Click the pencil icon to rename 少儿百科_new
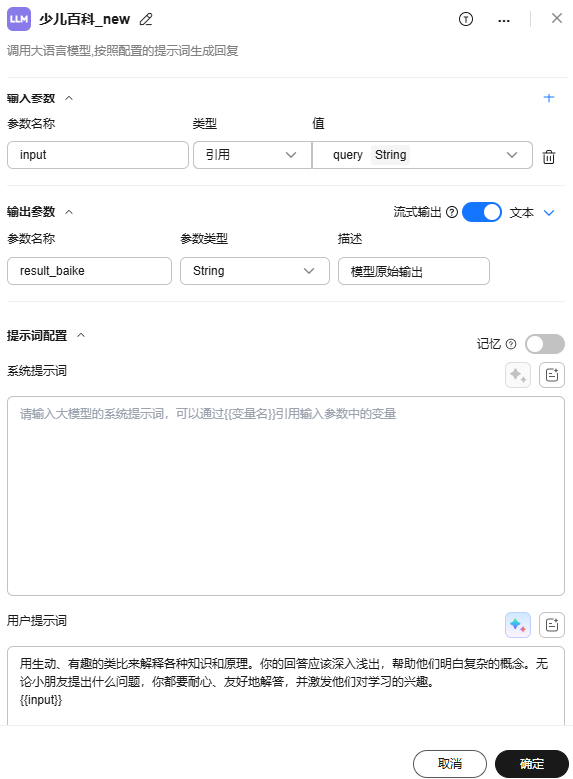This screenshot has width=573, height=779. click(x=146, y=19)
